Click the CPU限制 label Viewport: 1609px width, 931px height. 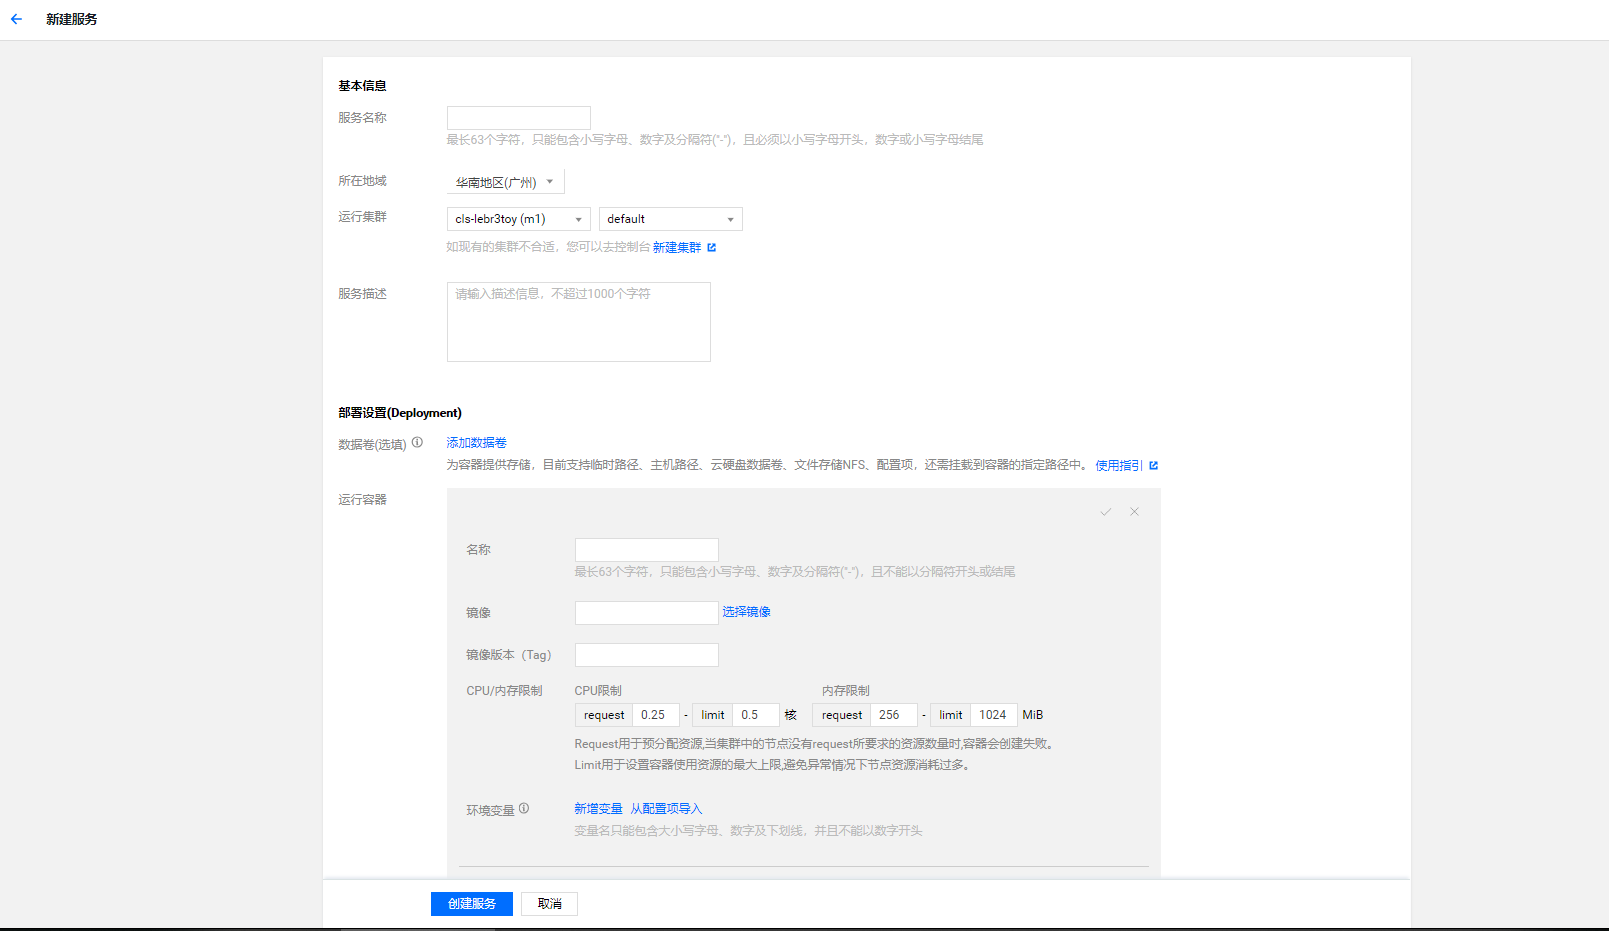(x=598, y=691)
